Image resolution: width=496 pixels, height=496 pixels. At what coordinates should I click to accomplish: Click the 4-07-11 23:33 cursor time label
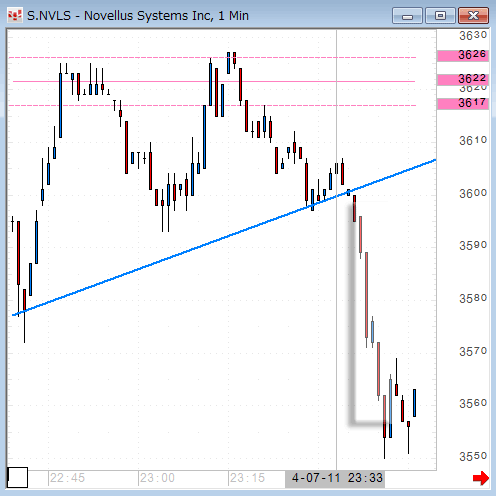pyautogui.click(x=335, y=478)
